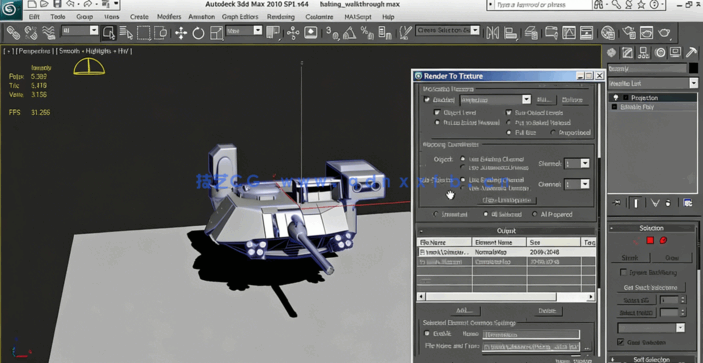Open the Modifiers menu

point(169,17)
